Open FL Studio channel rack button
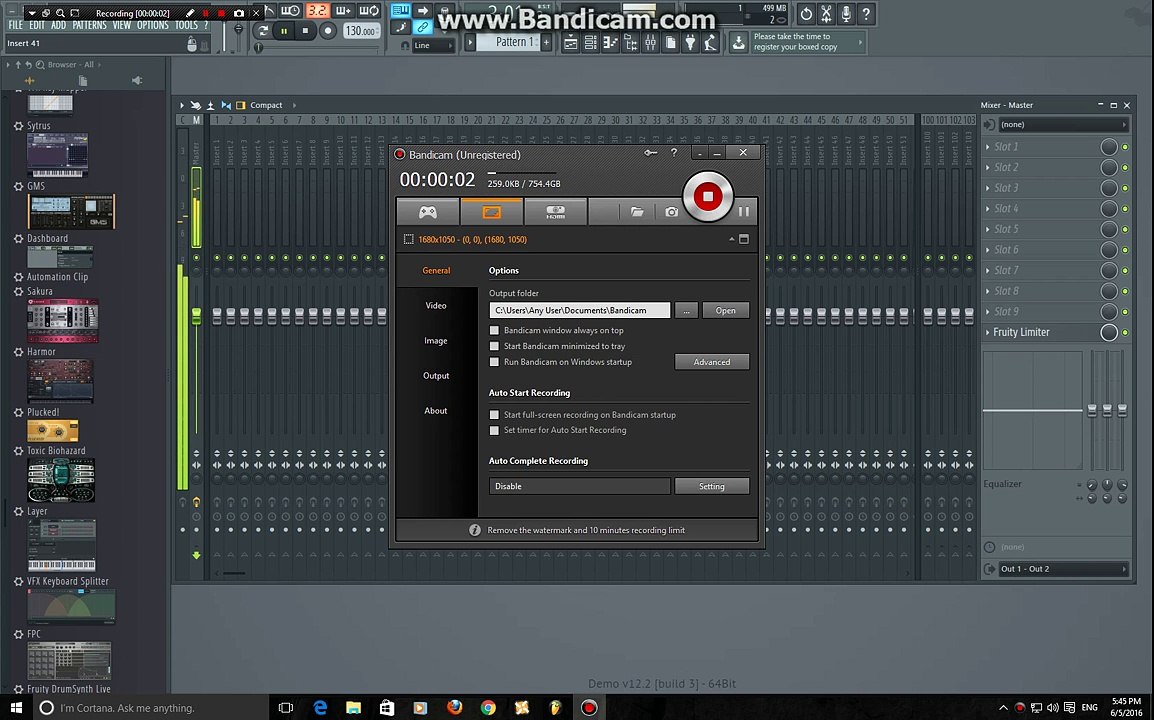 click(590, 43)
